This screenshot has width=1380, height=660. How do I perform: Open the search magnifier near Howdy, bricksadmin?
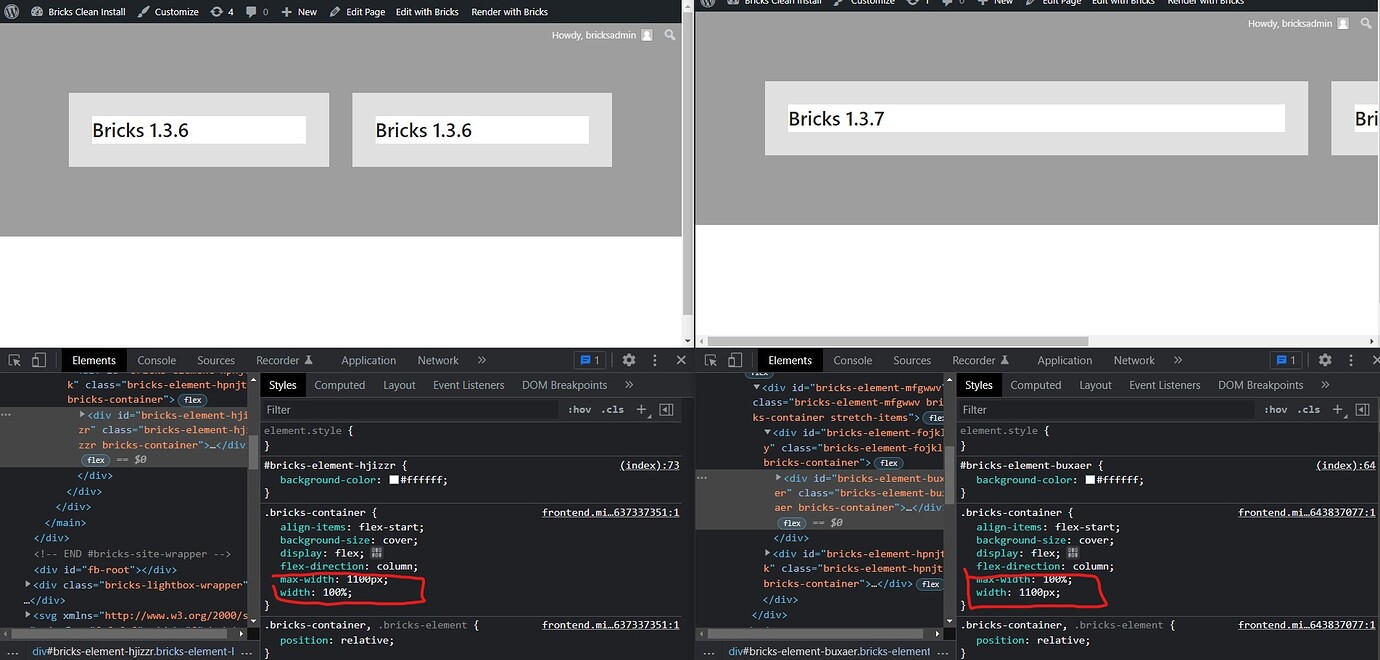click(x=670, y=34)
